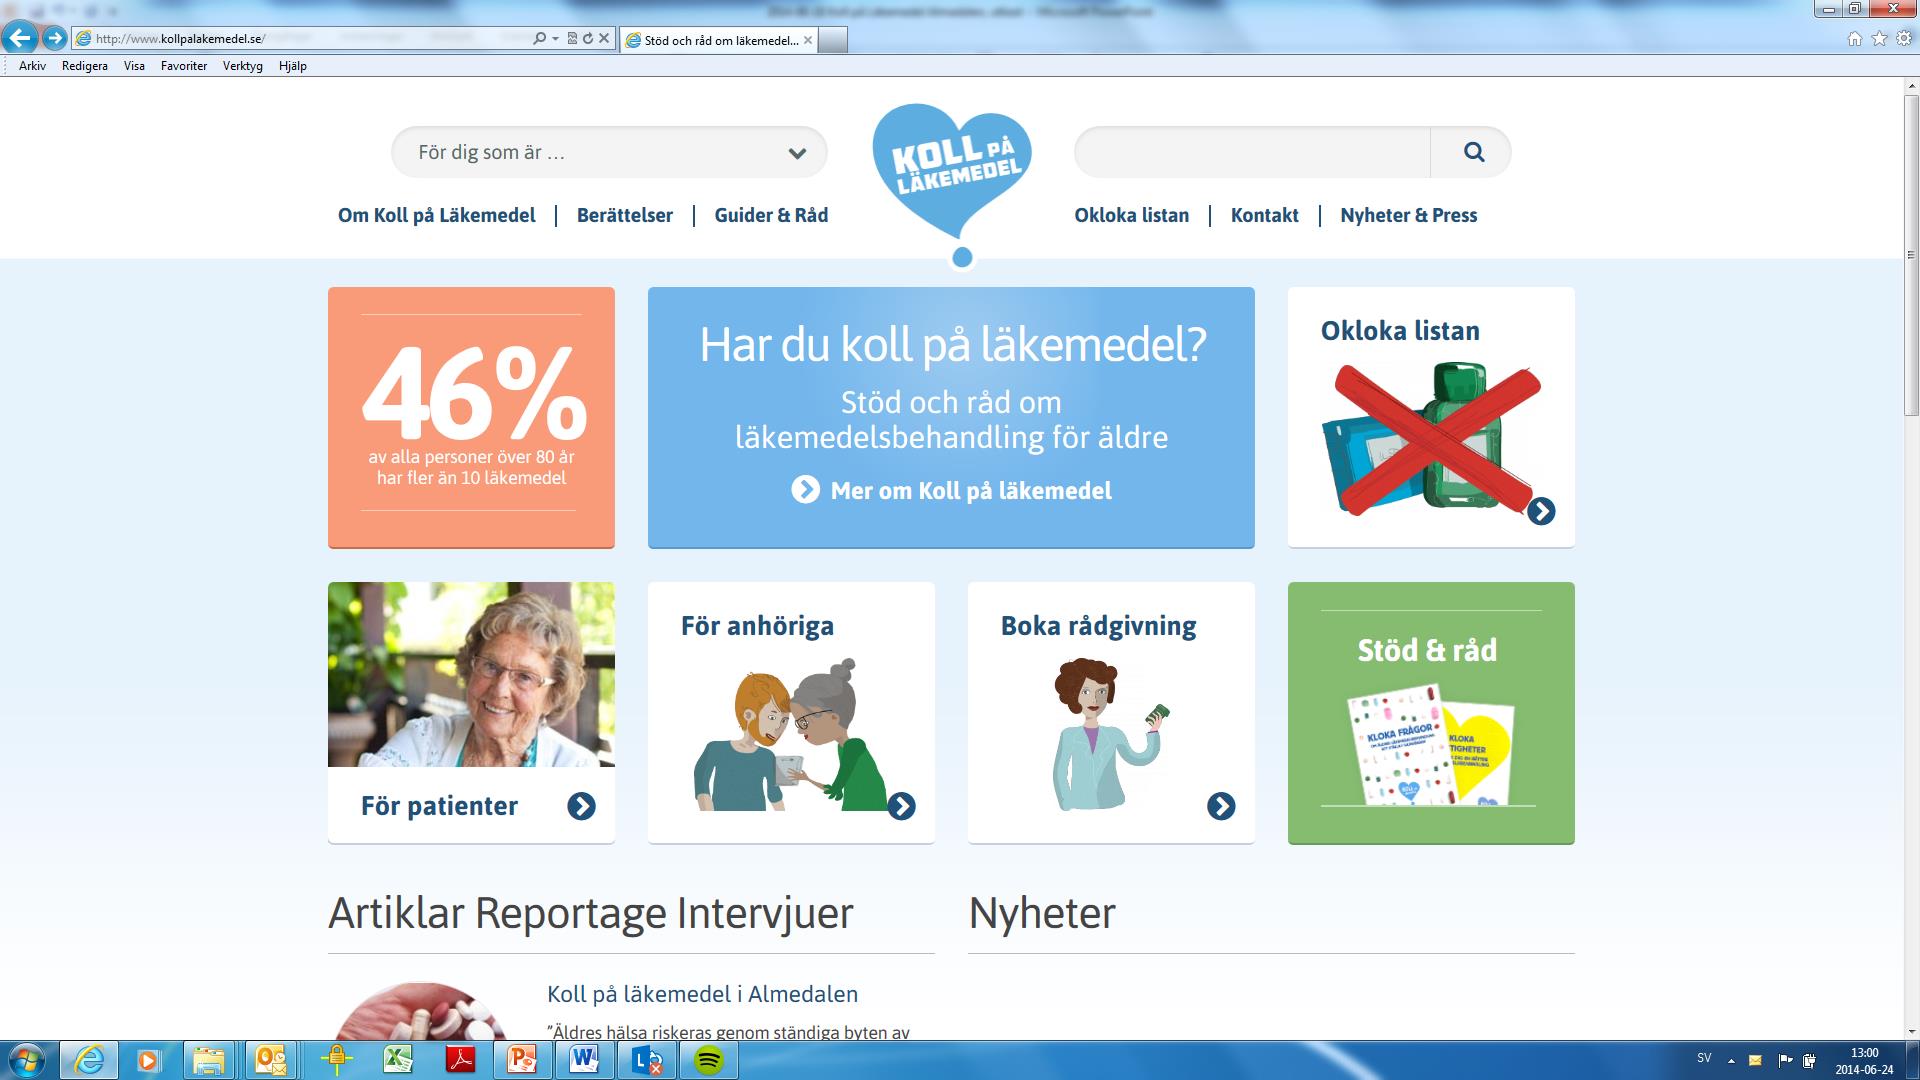1920x1080 pixels.
Task: Open 'Okloka listan' navigation link
Action: click(x=1132, y=215)
